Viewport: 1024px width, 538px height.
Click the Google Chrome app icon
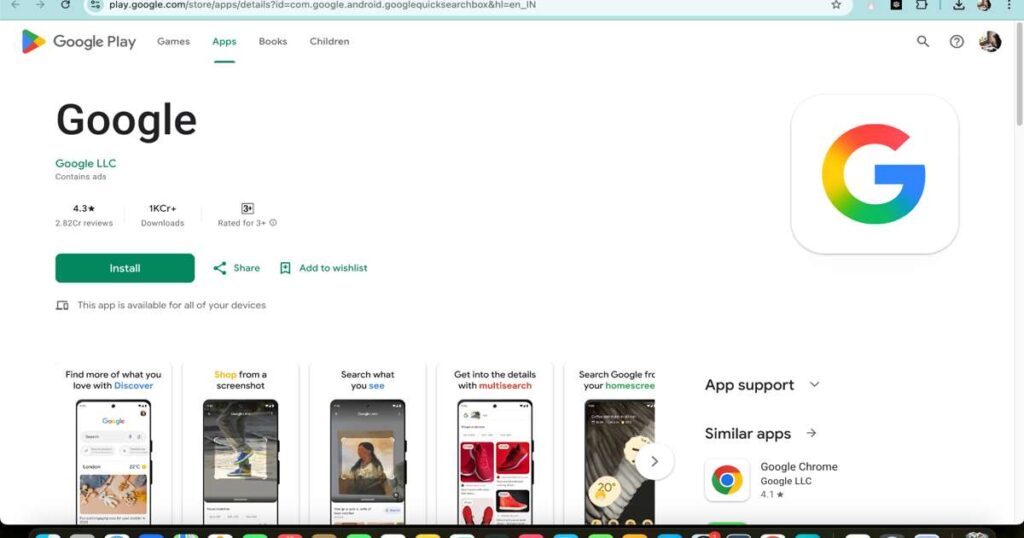pos(727,480)
